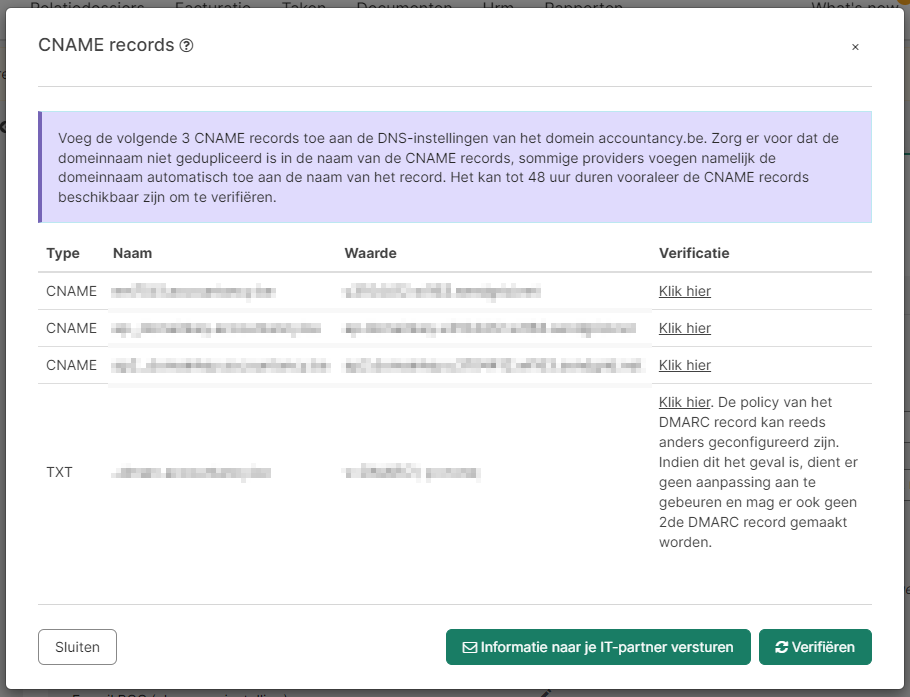Select the Naam value of the third CNAME record
Screen dimensions: 910x697
click(220, 365)
